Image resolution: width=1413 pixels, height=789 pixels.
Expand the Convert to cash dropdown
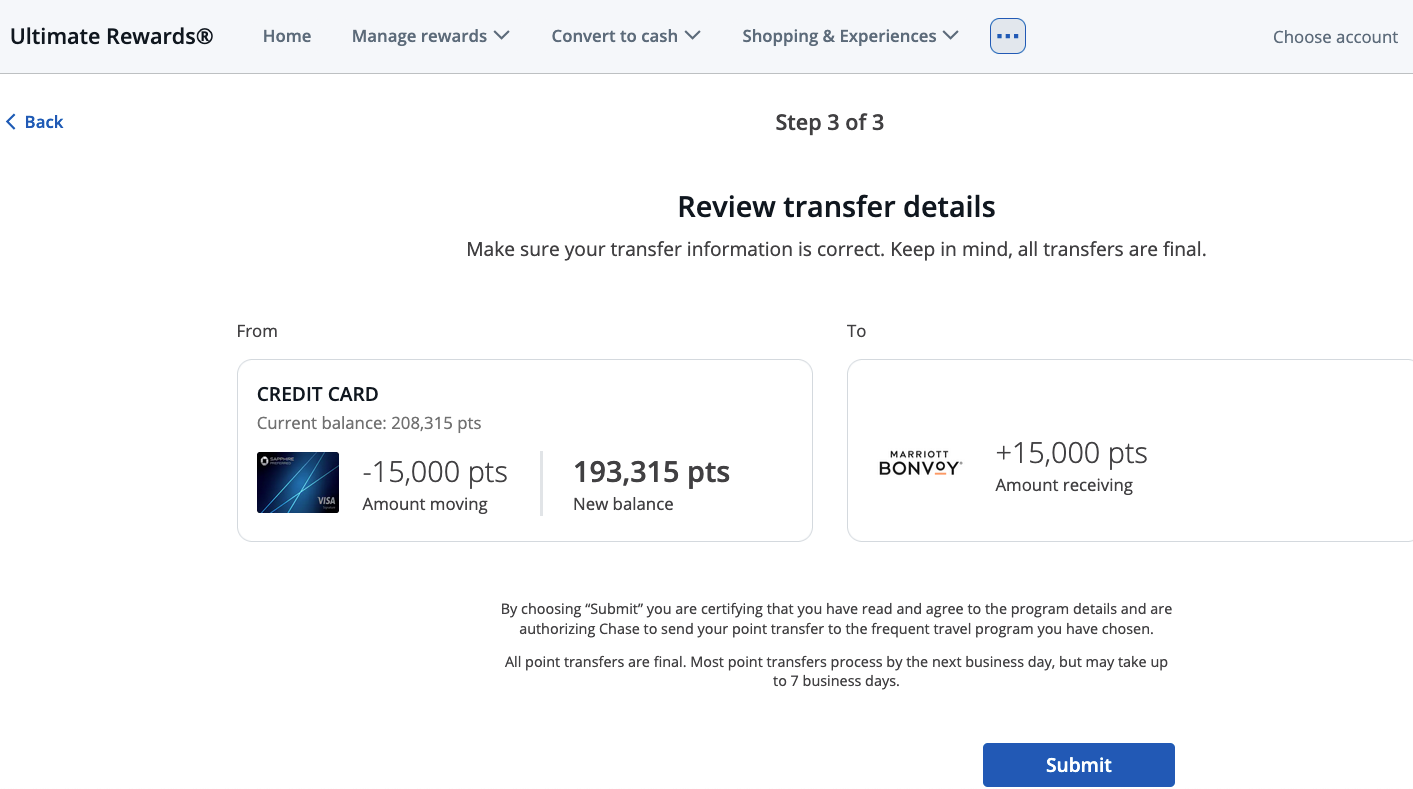[x=614, y=35]
